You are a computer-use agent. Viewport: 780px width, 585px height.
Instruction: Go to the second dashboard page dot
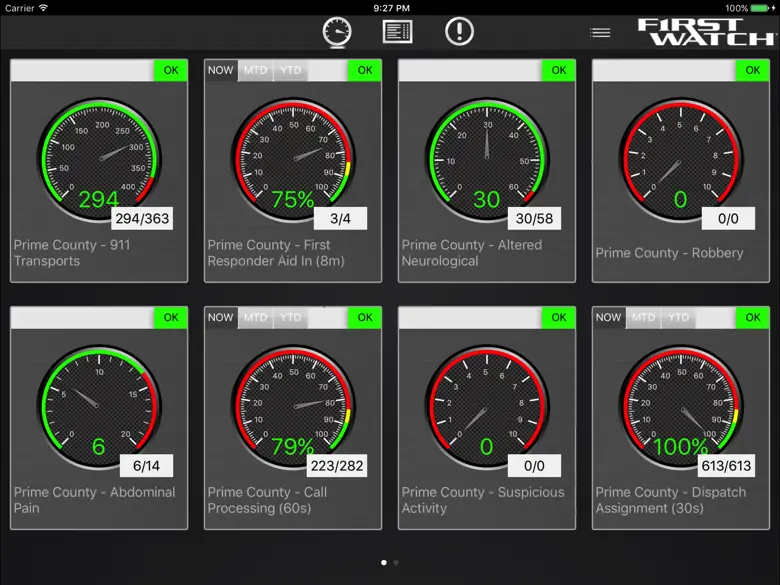click(396, 563)
